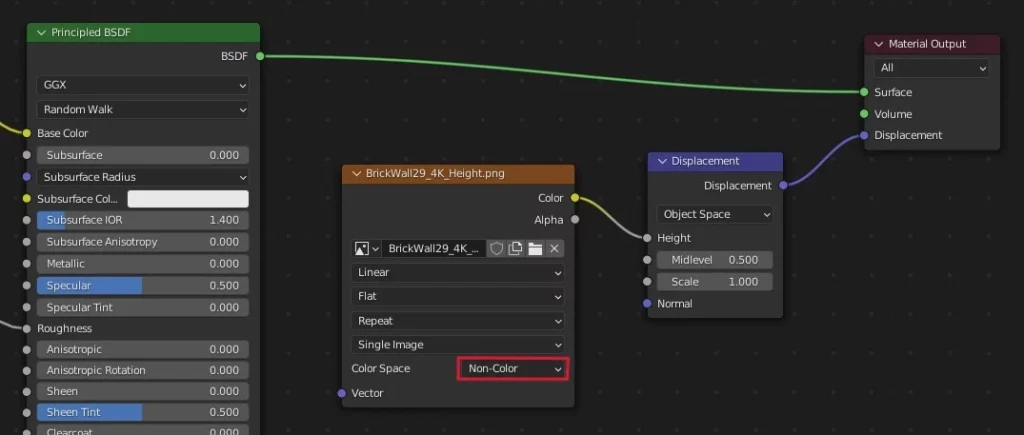1024x435 pixels.
Task: Click the Specular value slider
Action: point(143,286)
